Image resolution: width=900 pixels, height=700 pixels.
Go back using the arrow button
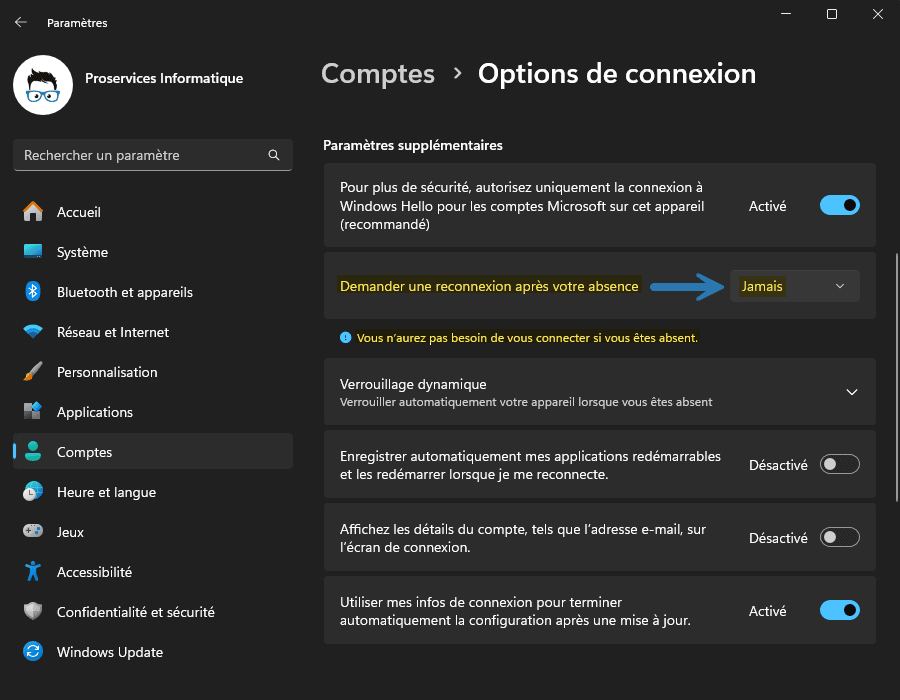(x=20, y=22)
